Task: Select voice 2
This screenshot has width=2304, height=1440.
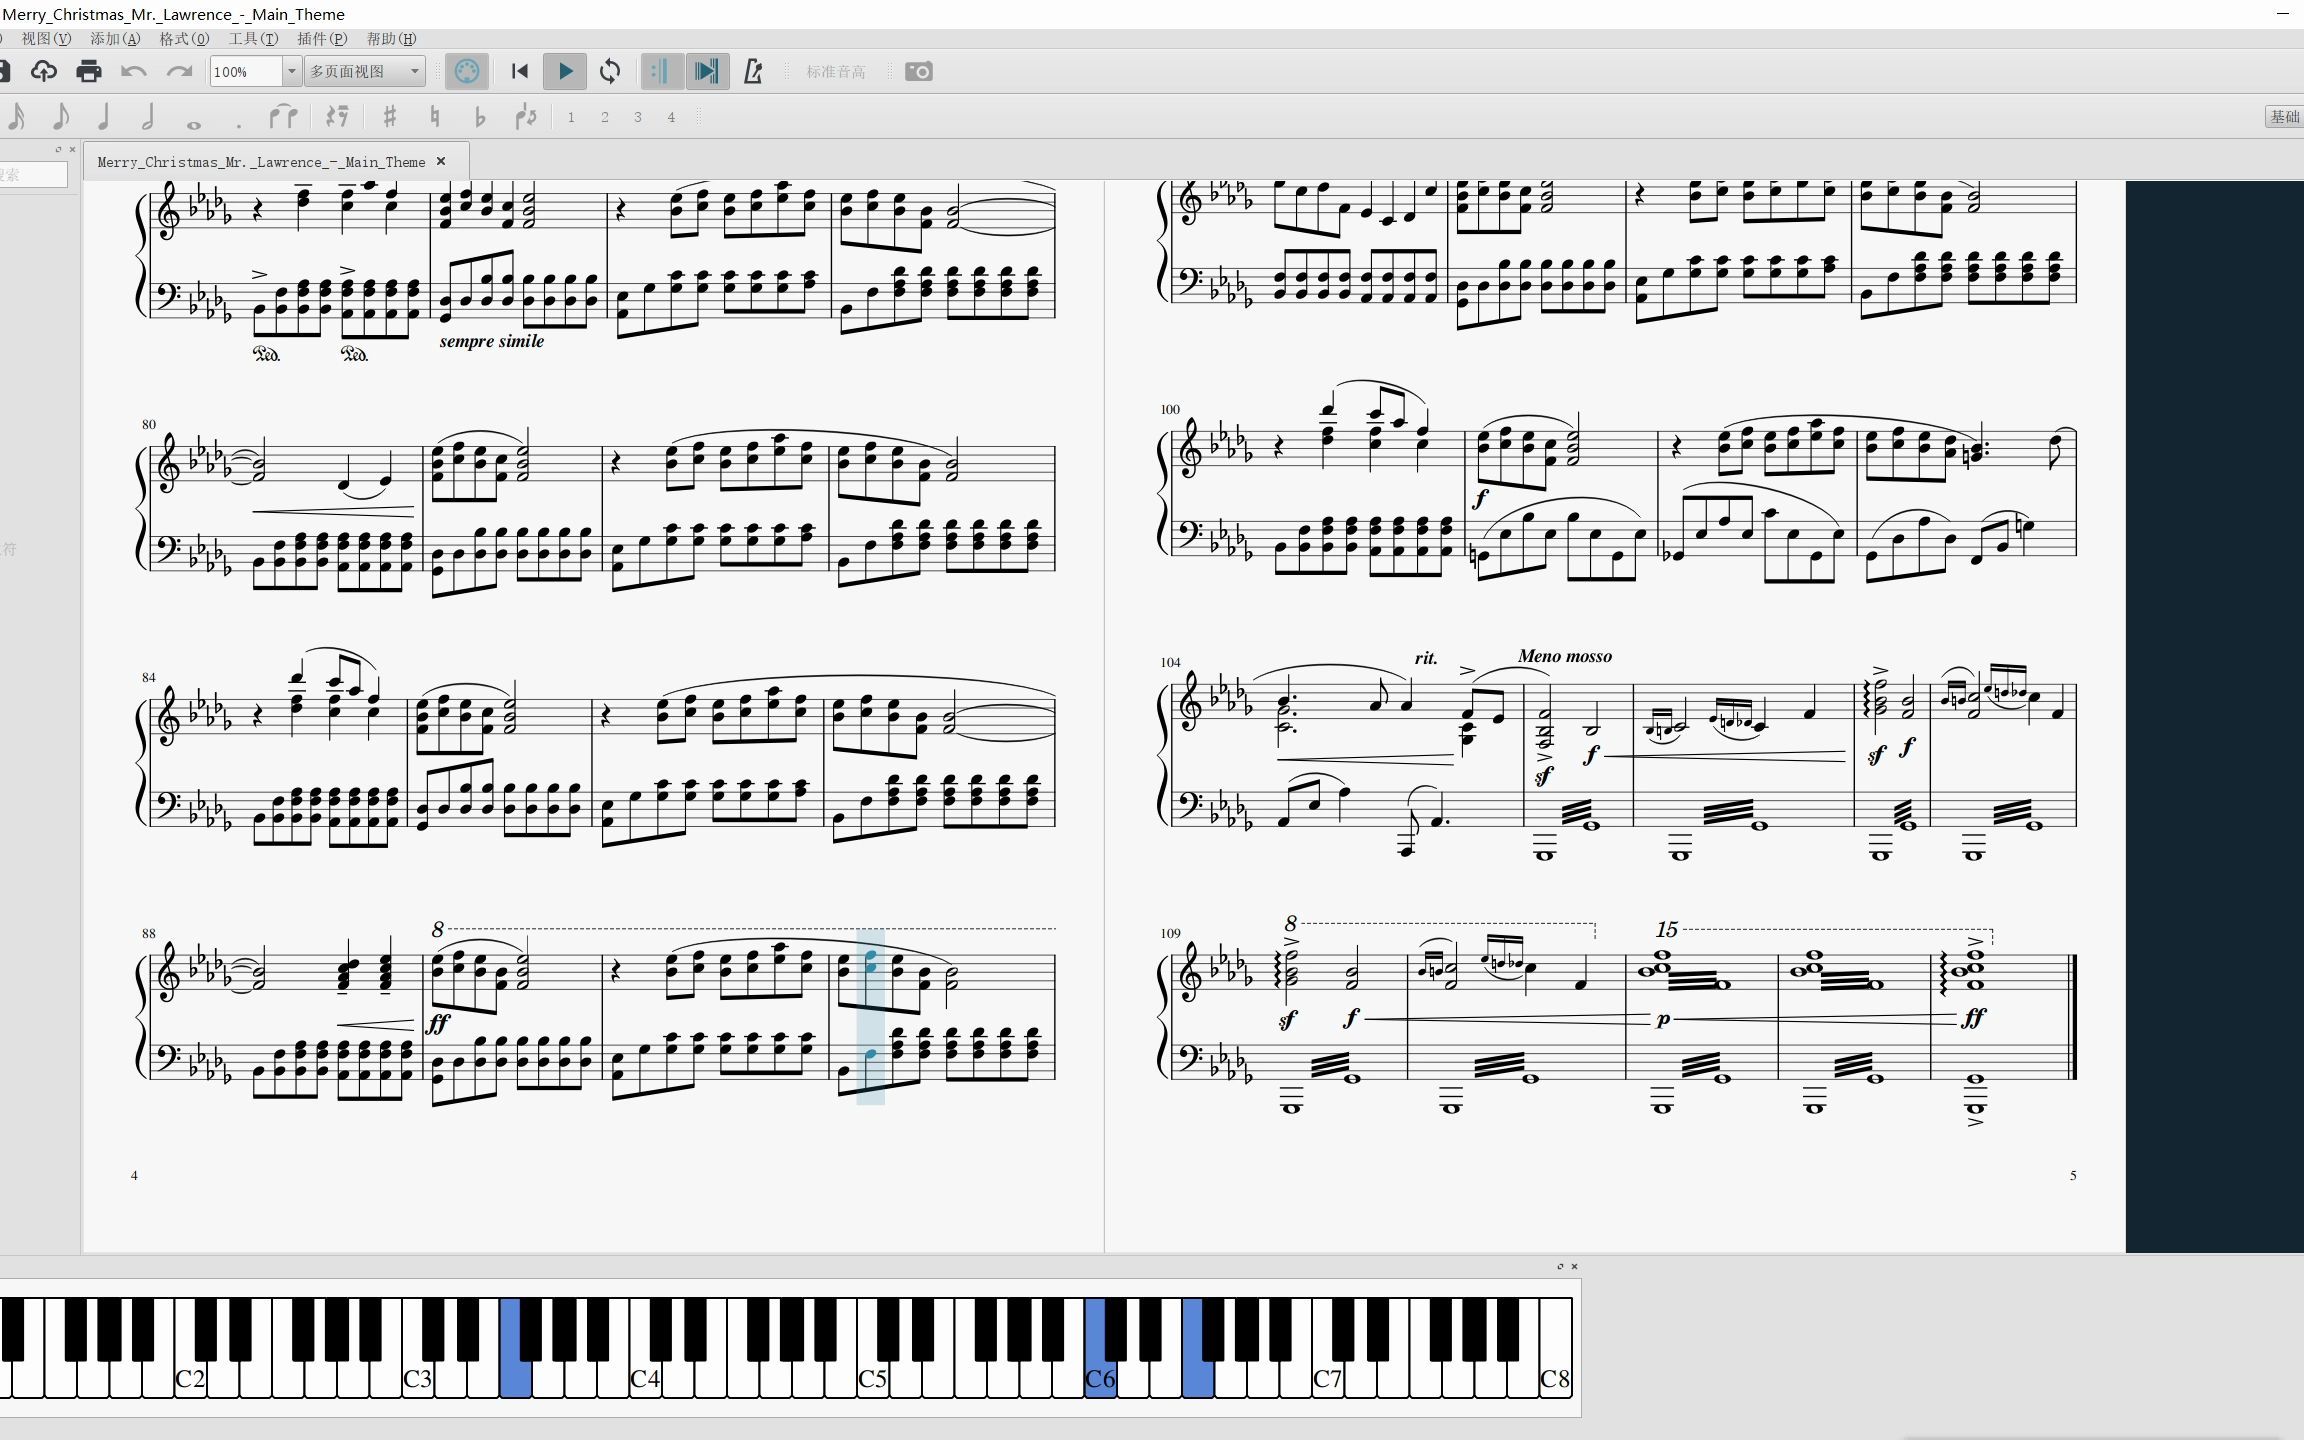Action: pos(605,117)
